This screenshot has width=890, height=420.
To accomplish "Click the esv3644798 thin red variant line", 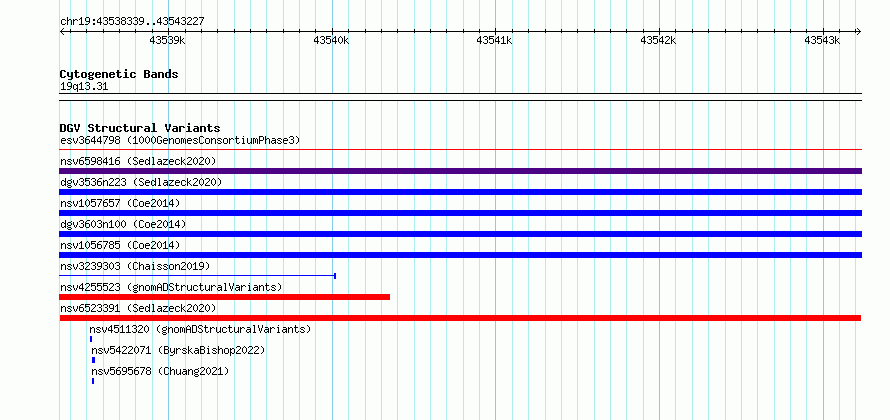I will (x=460, y=150).
